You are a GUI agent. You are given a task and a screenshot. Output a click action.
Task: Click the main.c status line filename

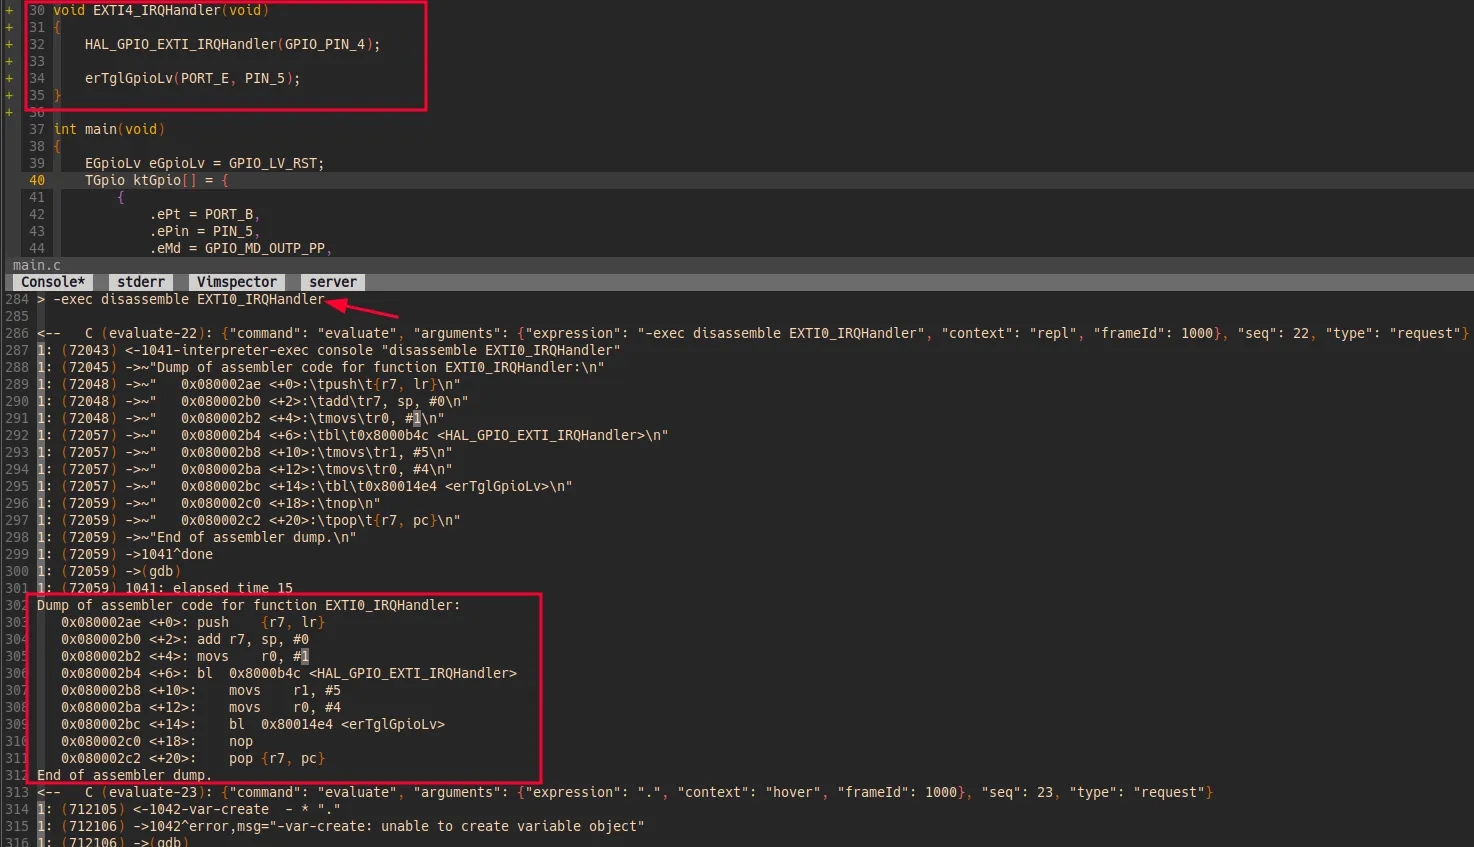(x=37, y=265)
